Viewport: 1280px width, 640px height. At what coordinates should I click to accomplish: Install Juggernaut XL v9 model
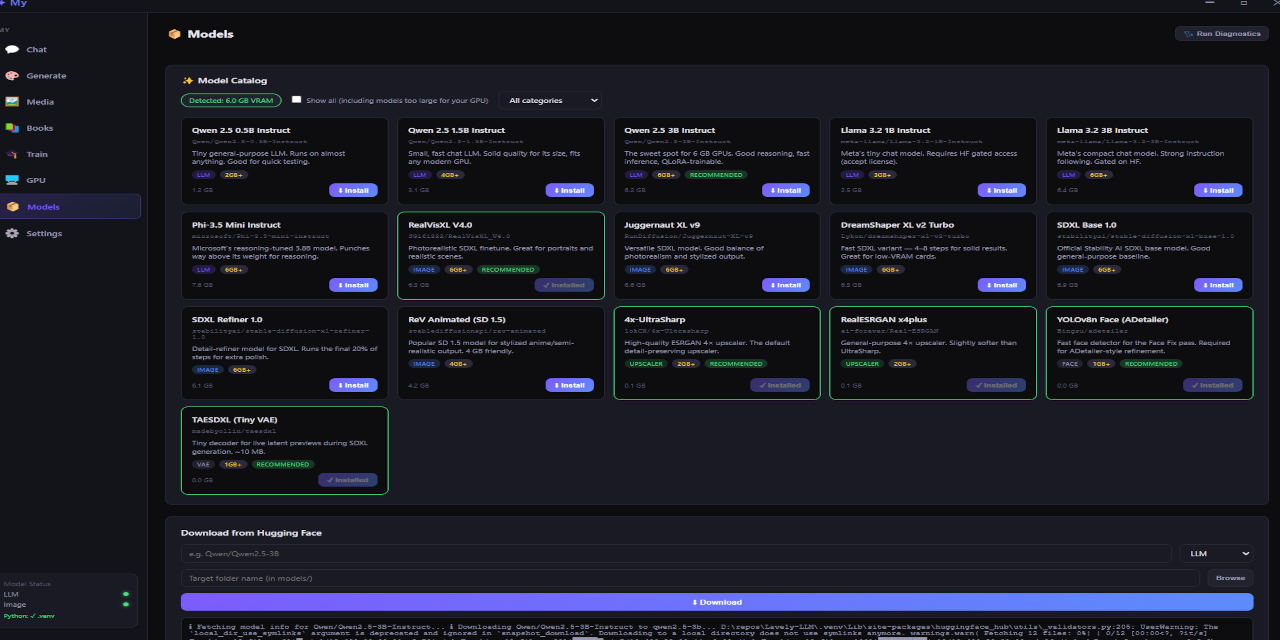click(x=785, y=285)
